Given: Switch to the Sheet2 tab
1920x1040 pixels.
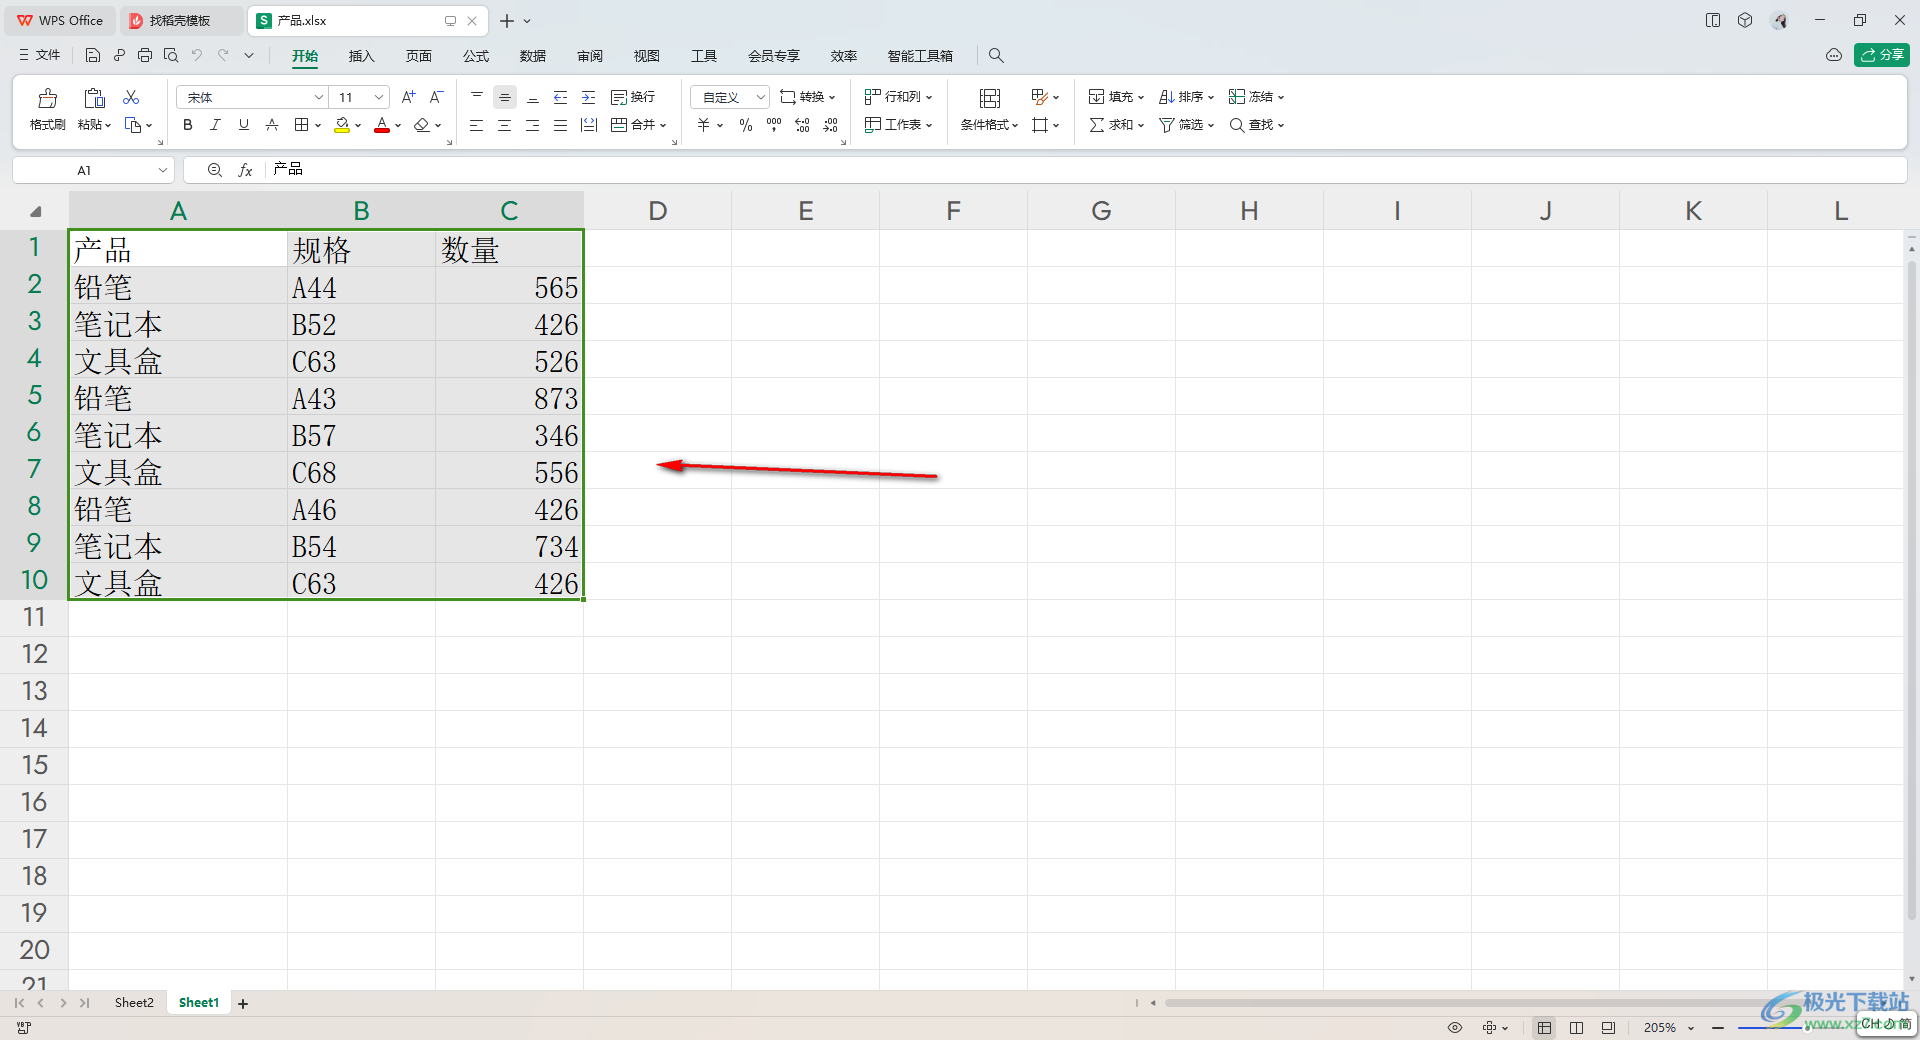Looking at the screenshot, I should point(134,1003).
